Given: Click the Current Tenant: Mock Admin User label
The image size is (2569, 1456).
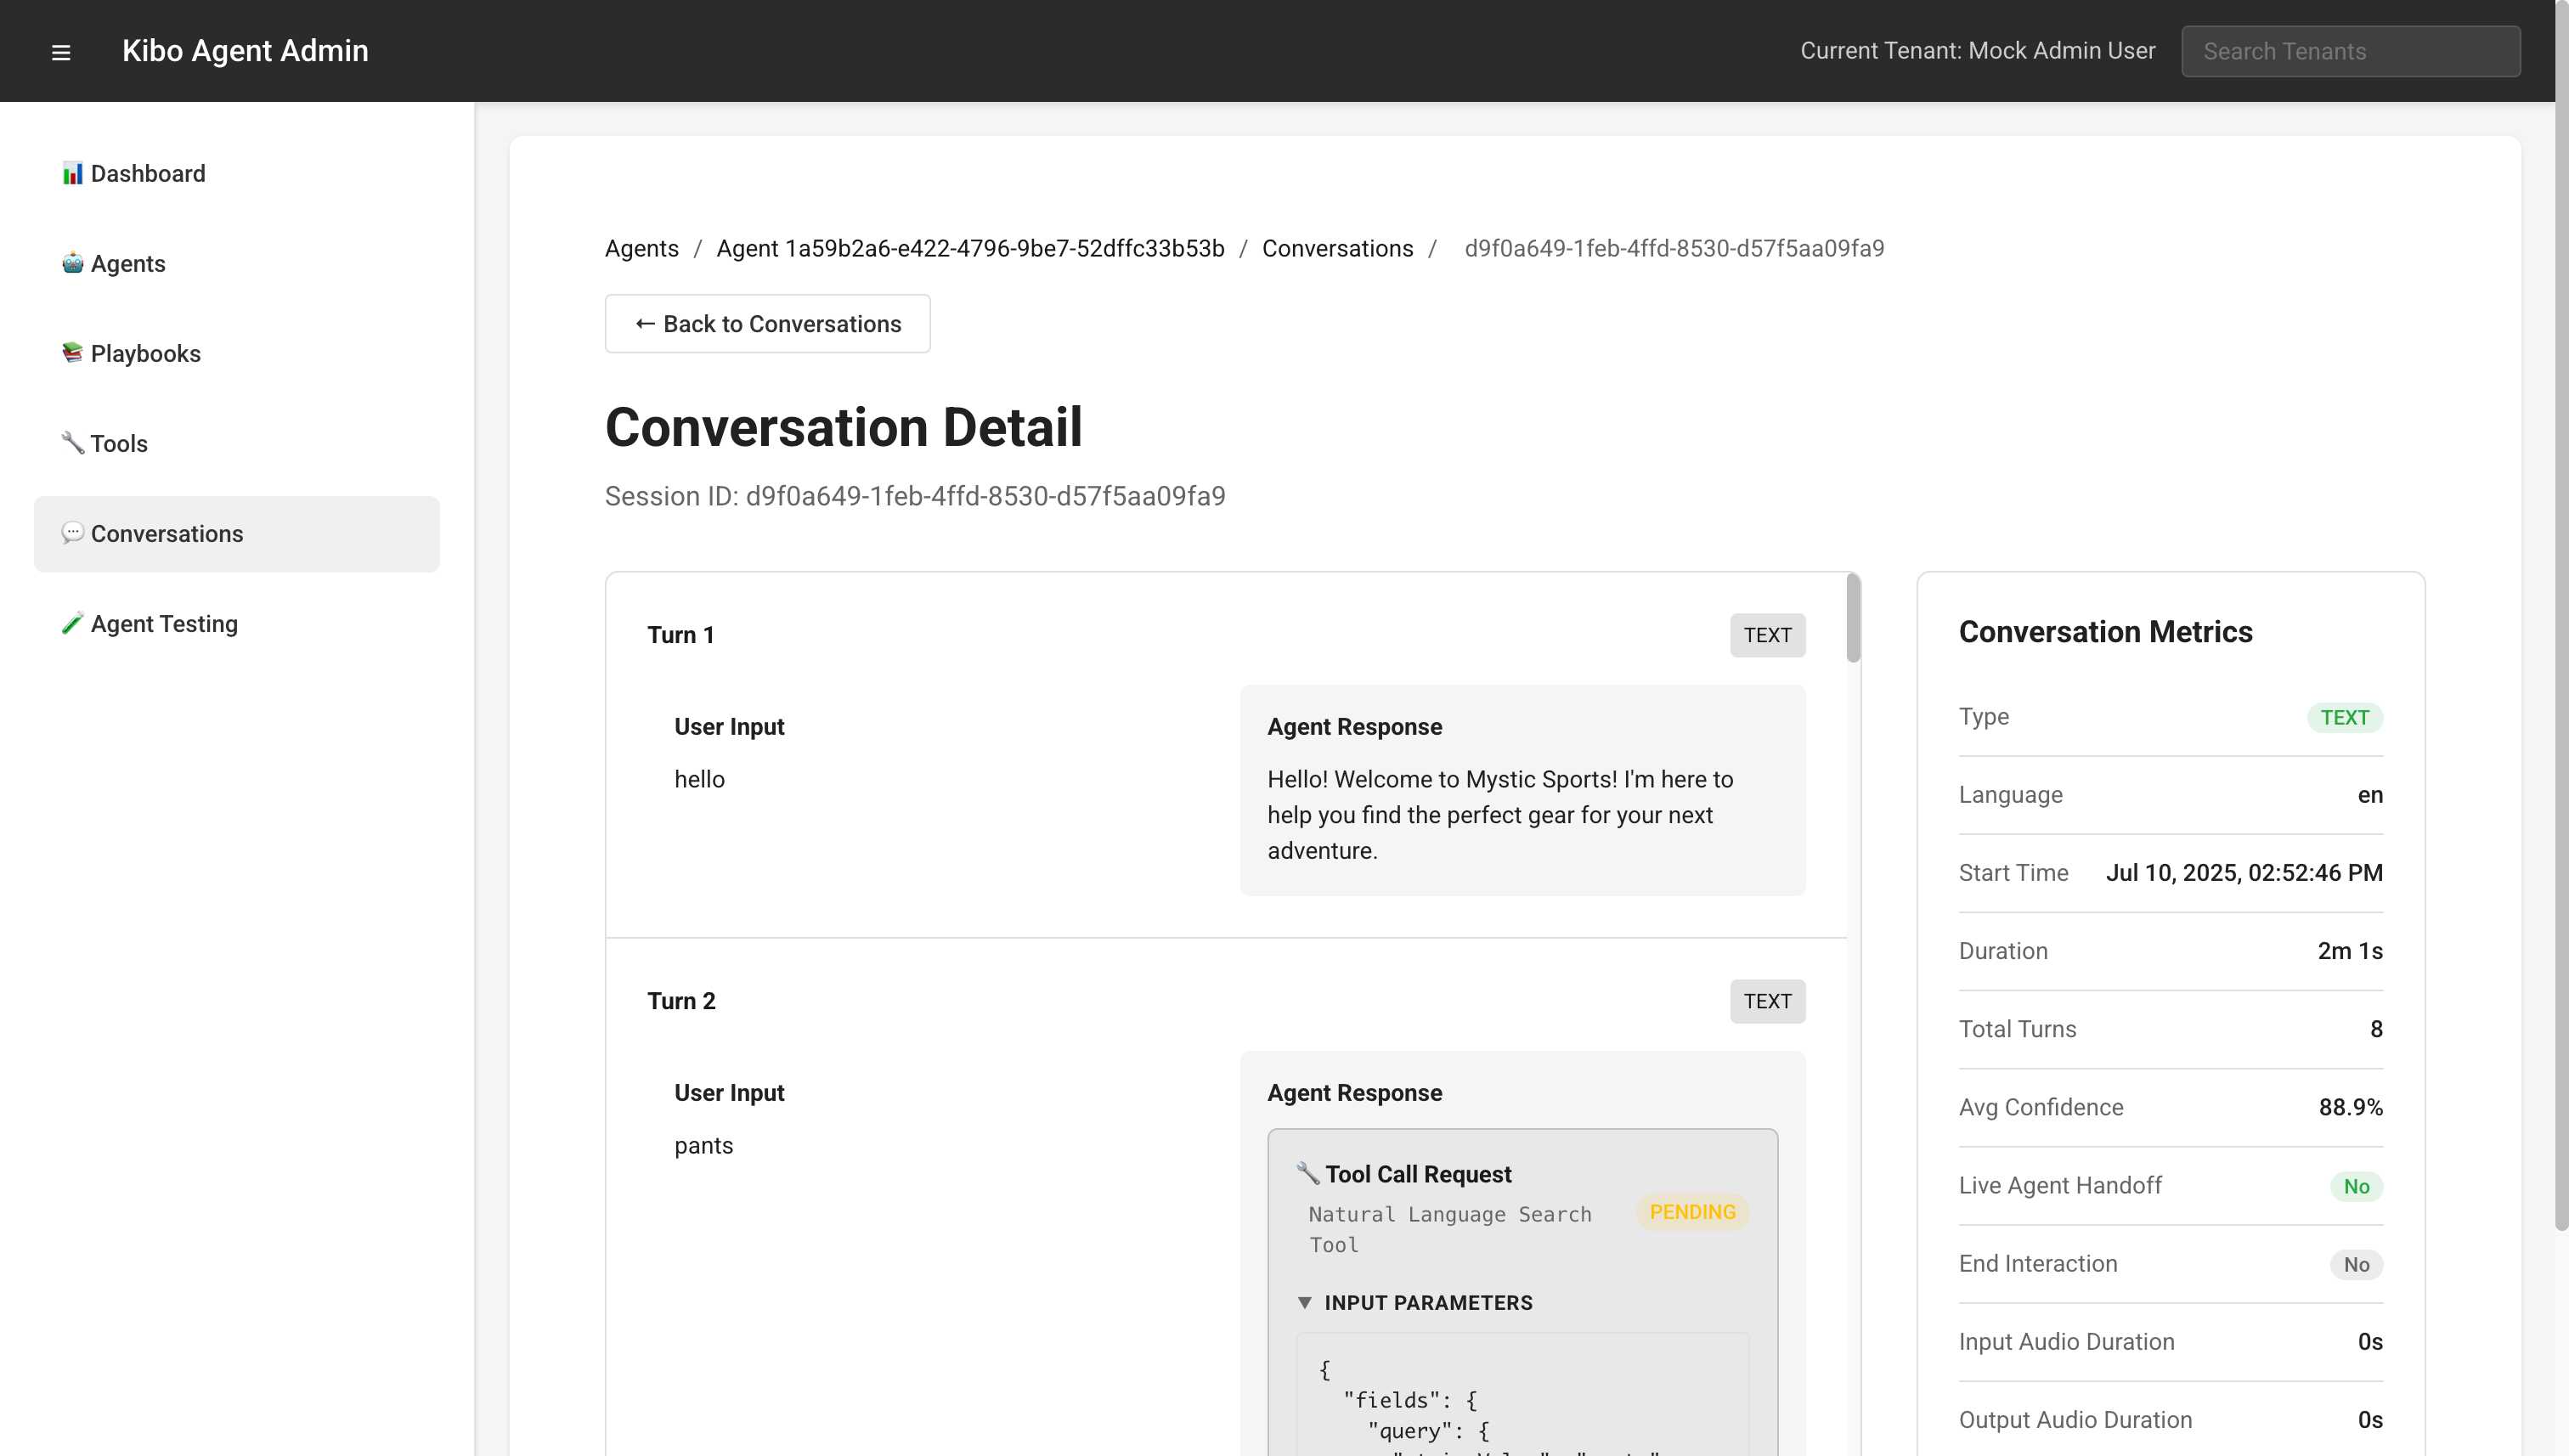Looking at the screenshot, I should point(1977,51).
